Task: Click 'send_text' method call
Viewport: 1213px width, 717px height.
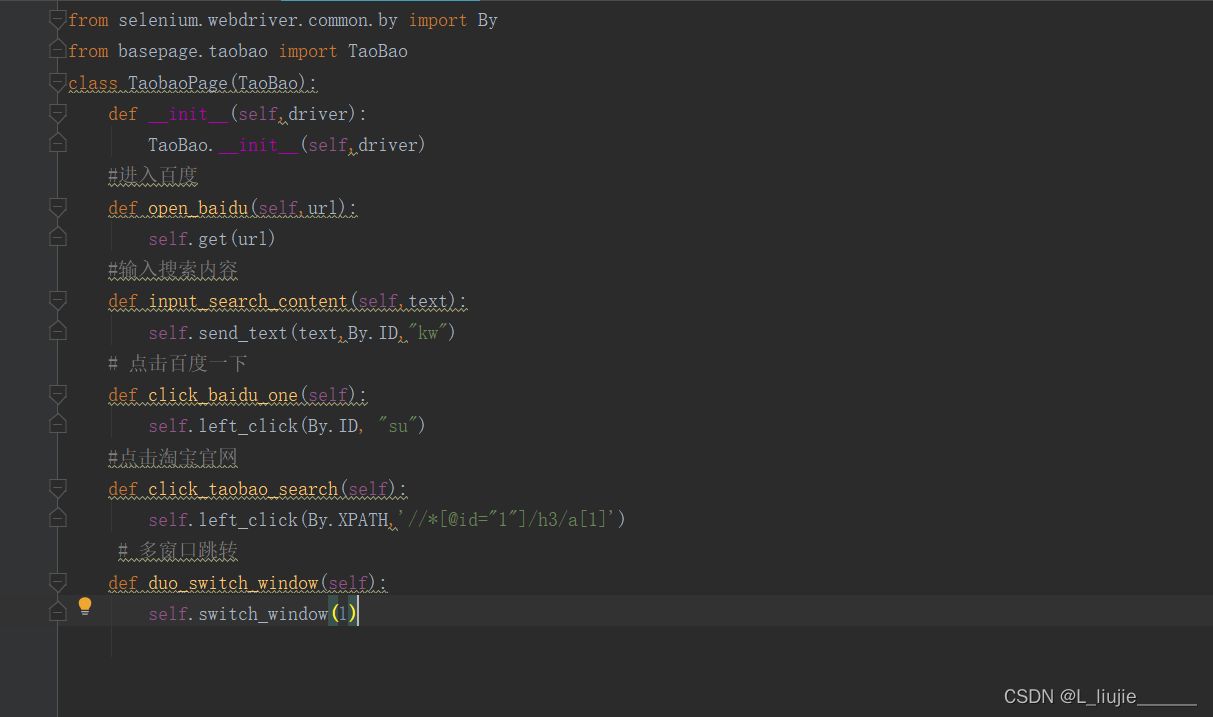Action: pyautogui.click(x=243, y=332)
